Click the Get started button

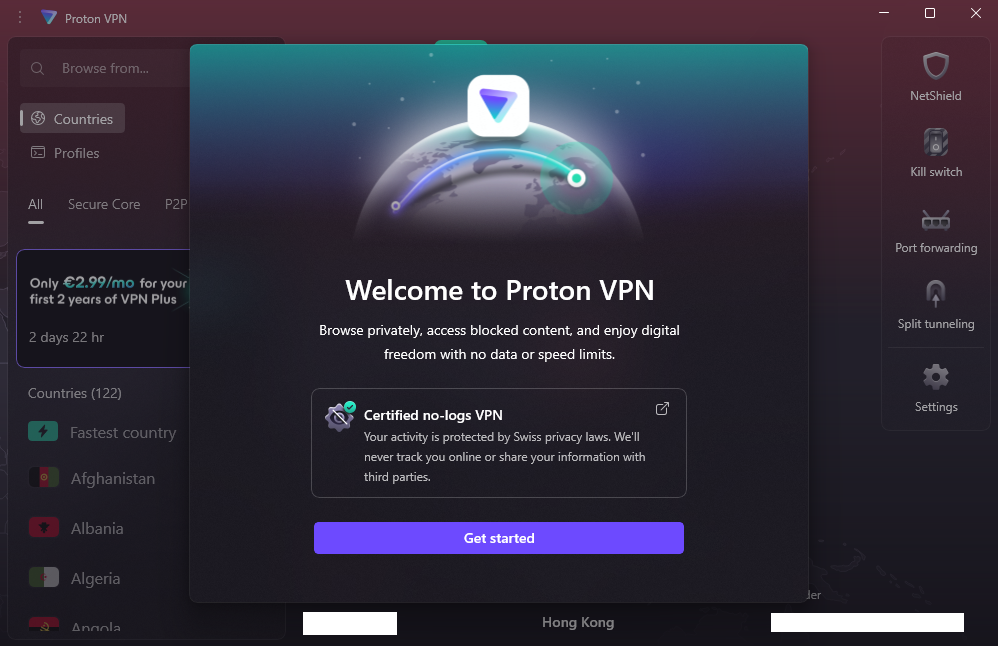coord(498,538)
